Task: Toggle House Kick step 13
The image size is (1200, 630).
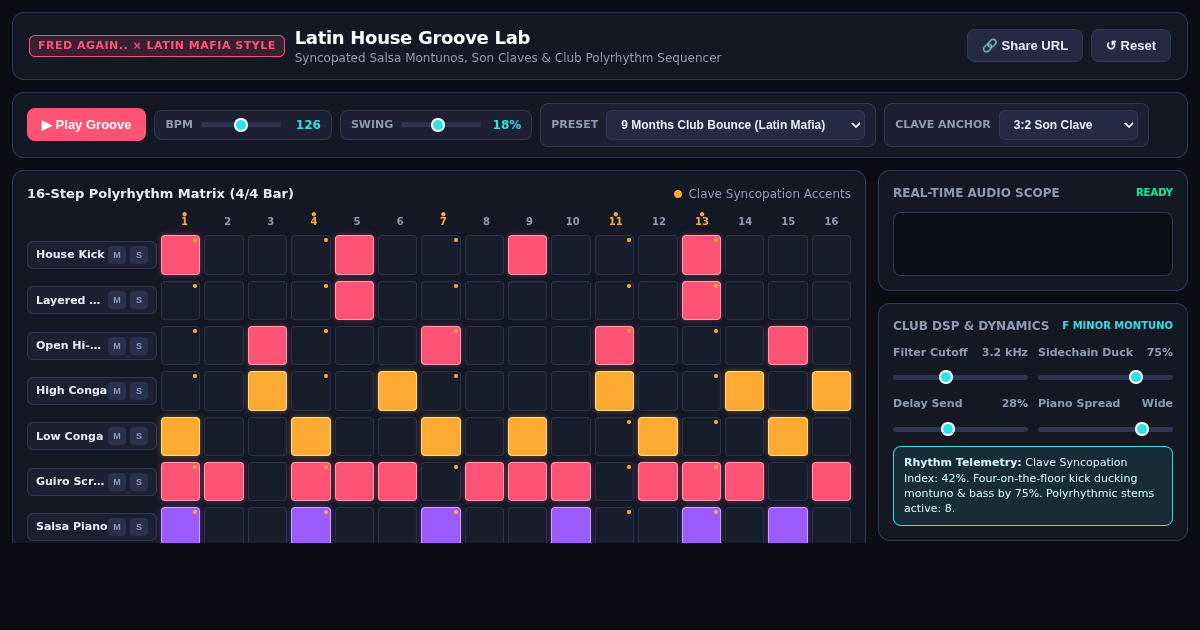Action: (x=701, y=255)
